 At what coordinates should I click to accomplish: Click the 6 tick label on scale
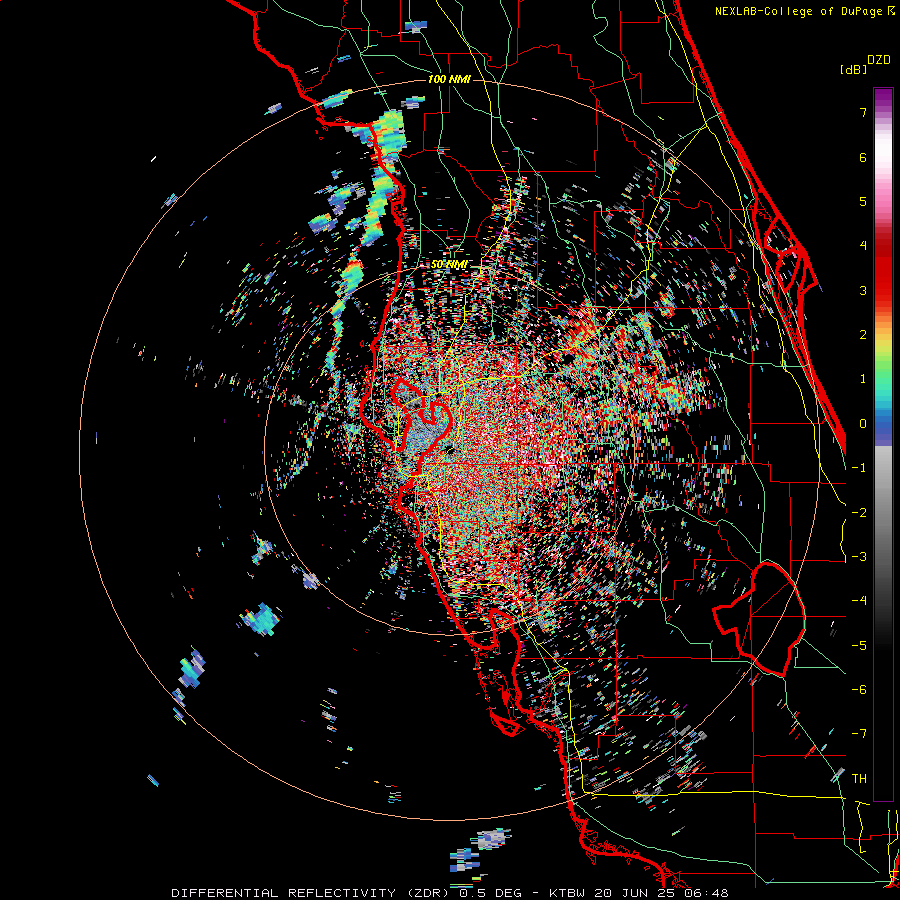point(862,157)
